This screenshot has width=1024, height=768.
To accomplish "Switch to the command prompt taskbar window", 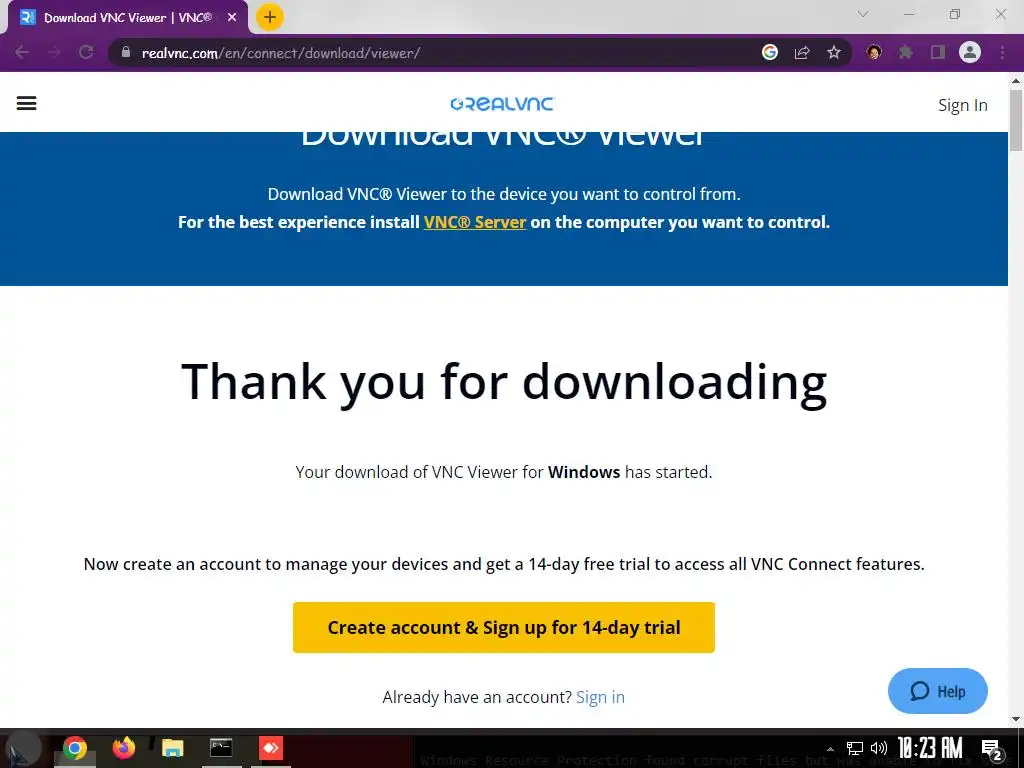I will (221, 748).
